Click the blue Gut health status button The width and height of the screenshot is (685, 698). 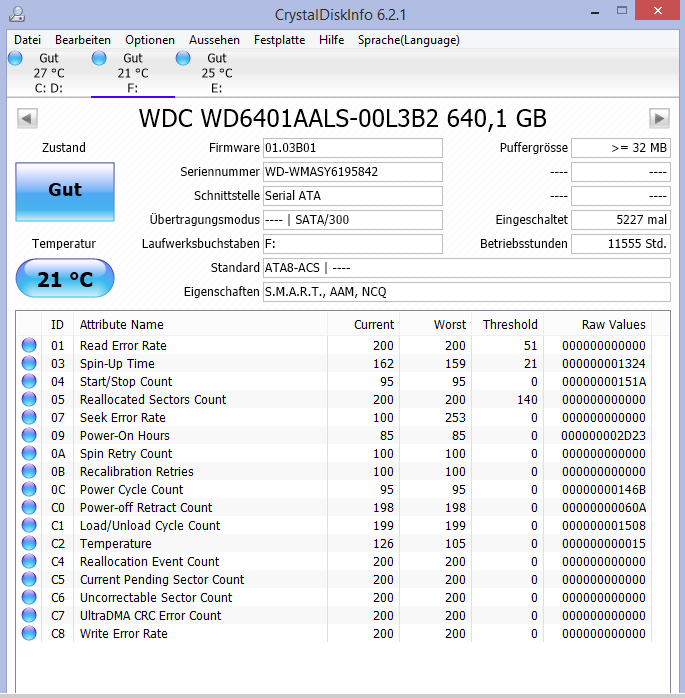point(65,192)
